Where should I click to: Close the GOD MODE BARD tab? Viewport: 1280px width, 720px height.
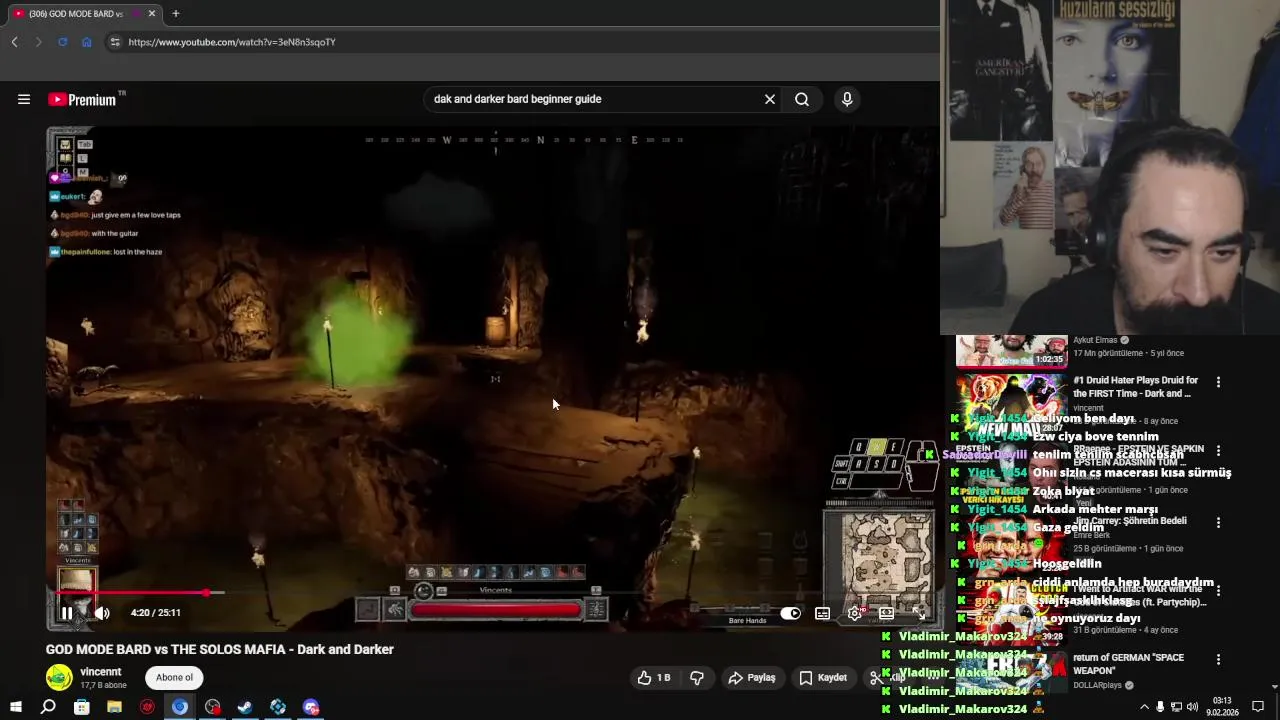pyautogui.click(x=151, y=13)
